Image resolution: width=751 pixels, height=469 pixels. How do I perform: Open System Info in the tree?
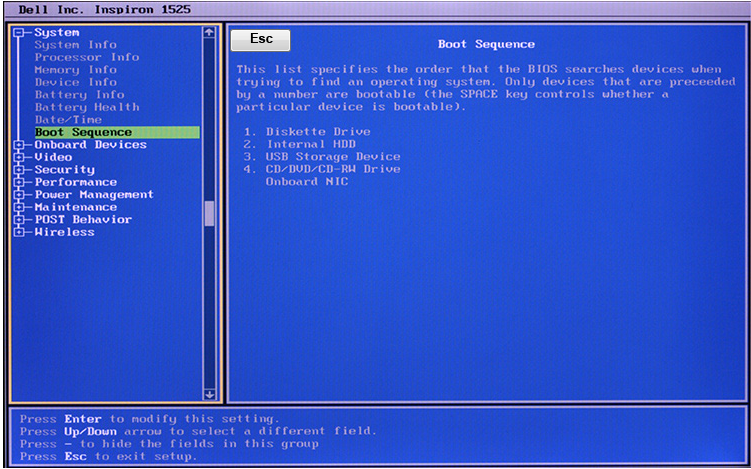(75, 45)
